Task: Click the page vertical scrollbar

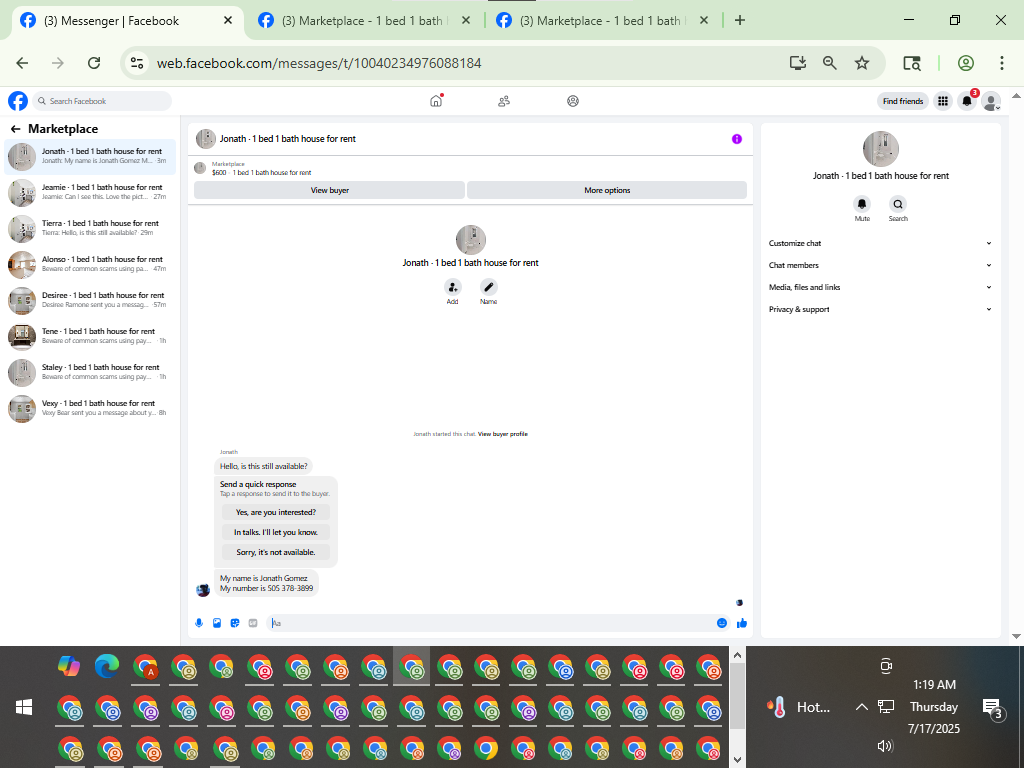Action: (x=1016, y=366)
